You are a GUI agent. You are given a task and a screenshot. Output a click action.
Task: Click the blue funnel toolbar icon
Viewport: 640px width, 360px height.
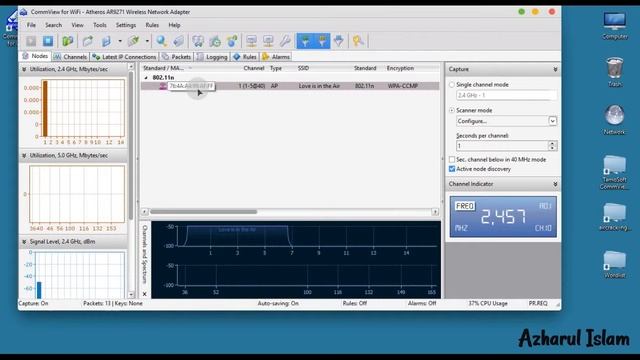tap(339, 41)
